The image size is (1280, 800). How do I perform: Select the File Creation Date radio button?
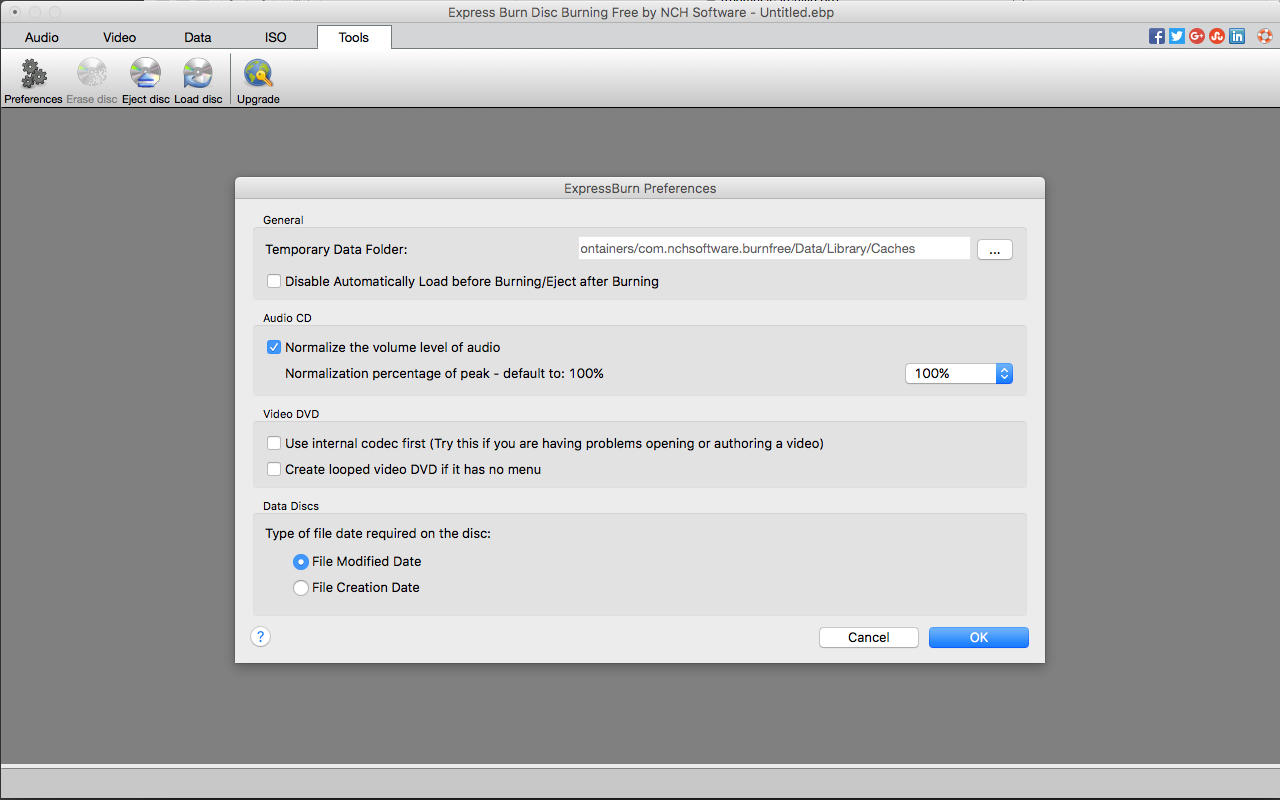pyautogui.click(x=301, y=588)
